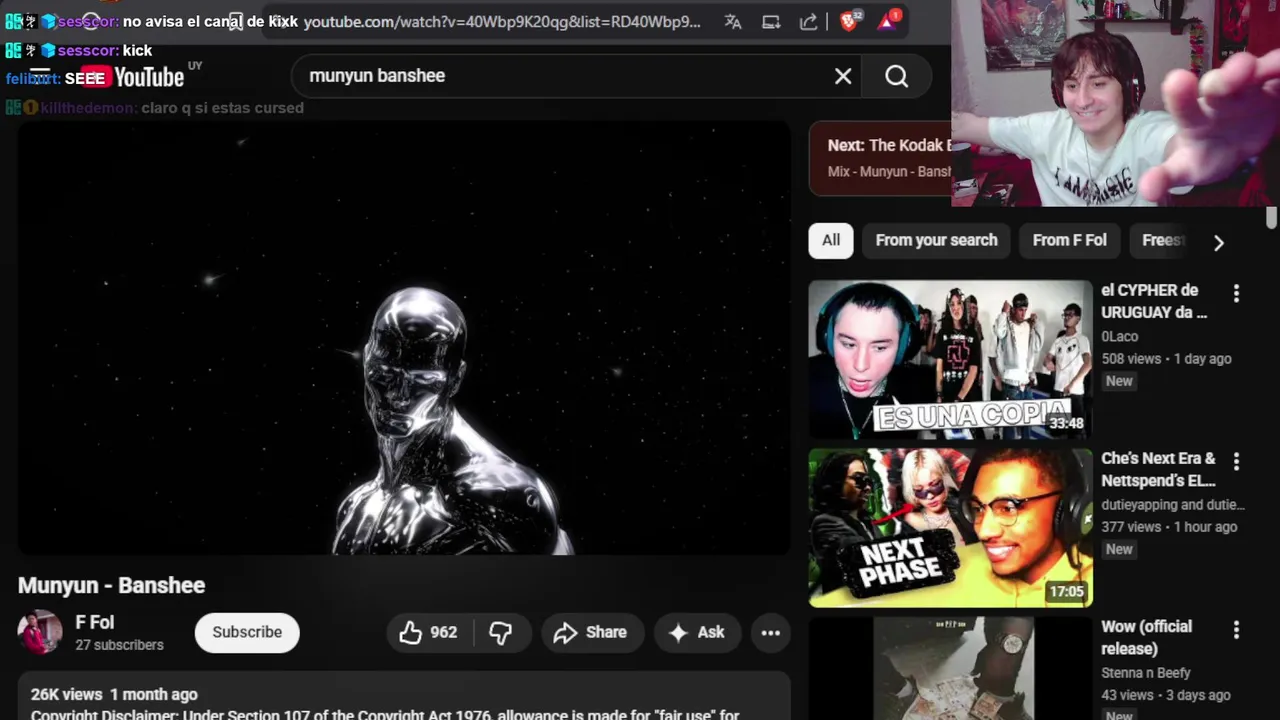Open options for Wow (official release) video
The height and width of the screenshot is (720, 1280).
[1236, 629]
